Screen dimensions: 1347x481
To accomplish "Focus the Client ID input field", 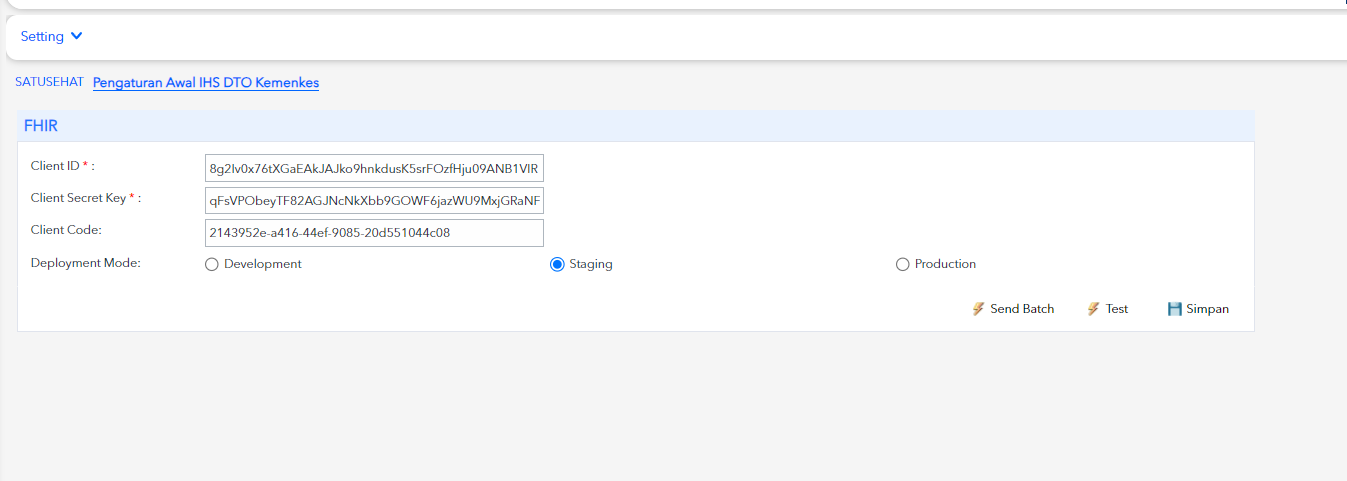I will [374, 167].
